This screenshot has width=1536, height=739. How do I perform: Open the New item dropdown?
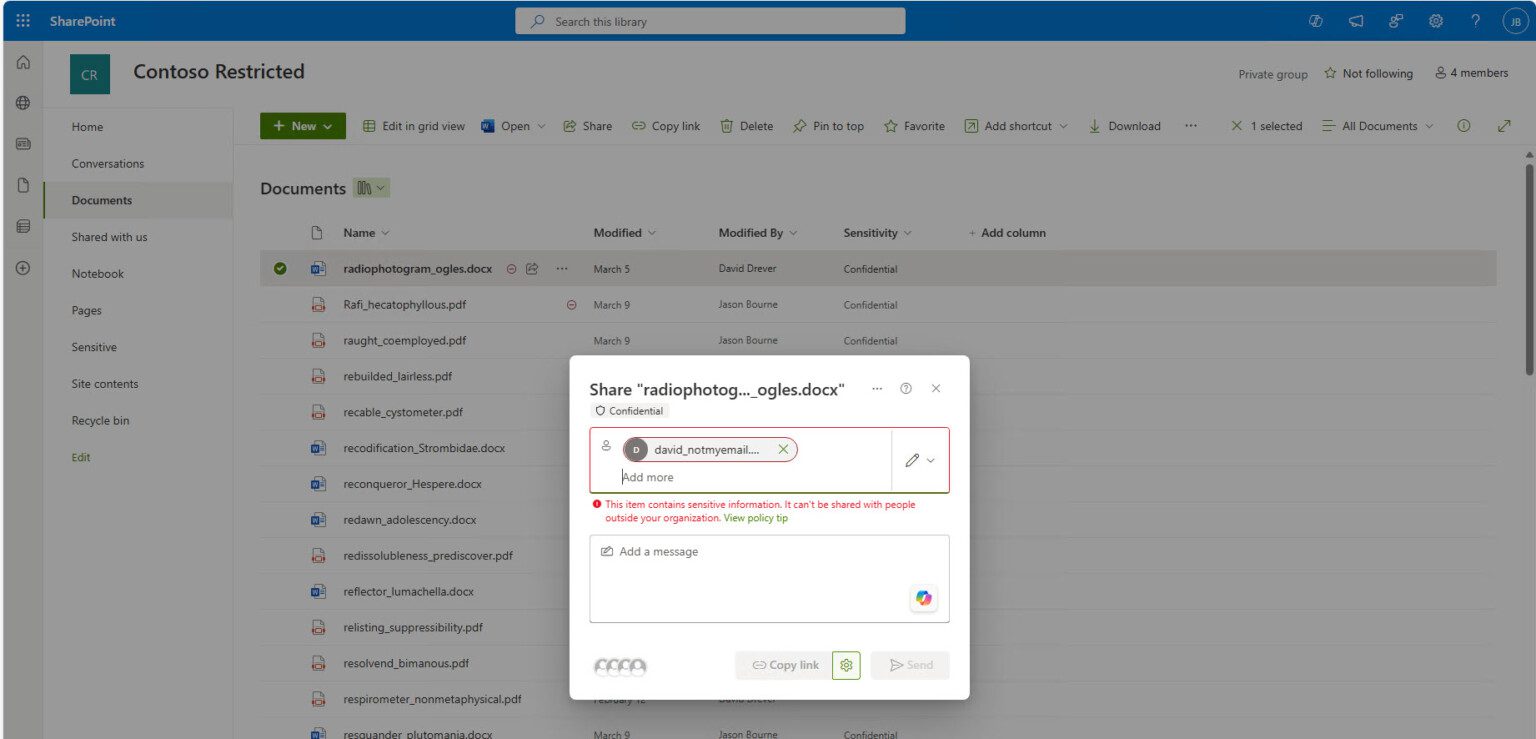[302, 125]
